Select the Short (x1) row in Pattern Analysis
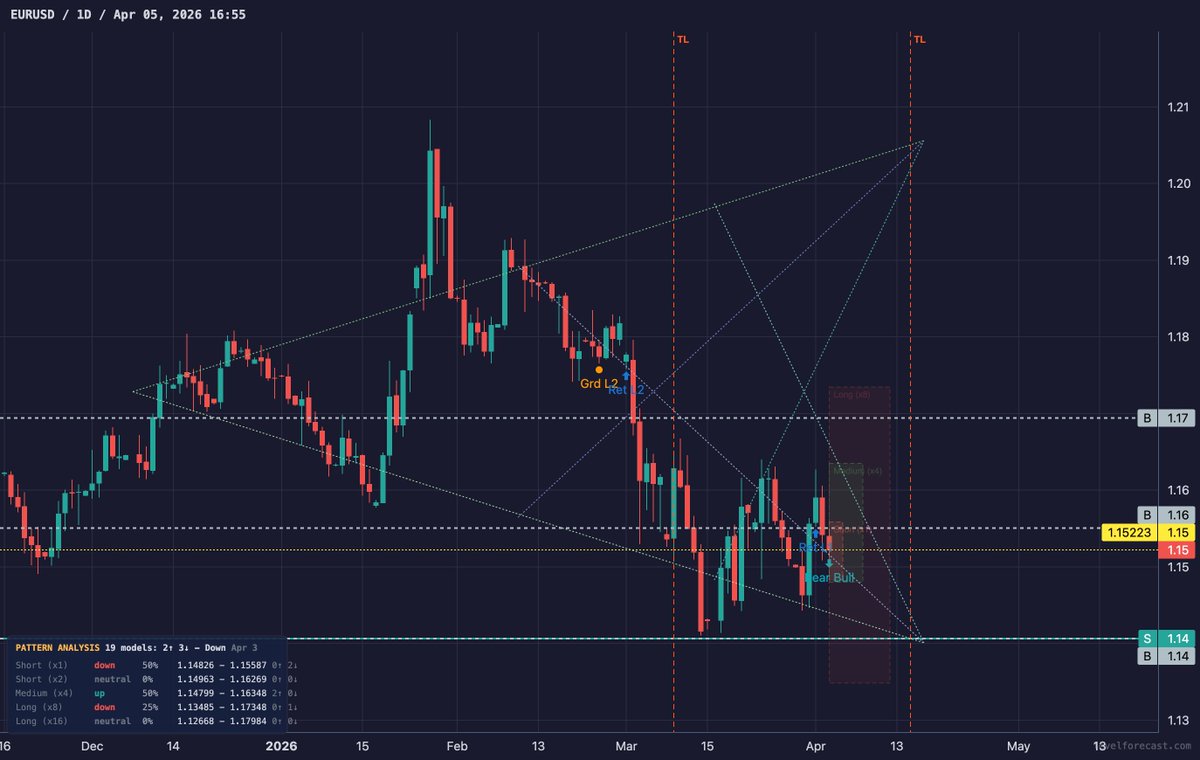The width and height of the screenshot is (1200, 760). click(x=156, y=664)
